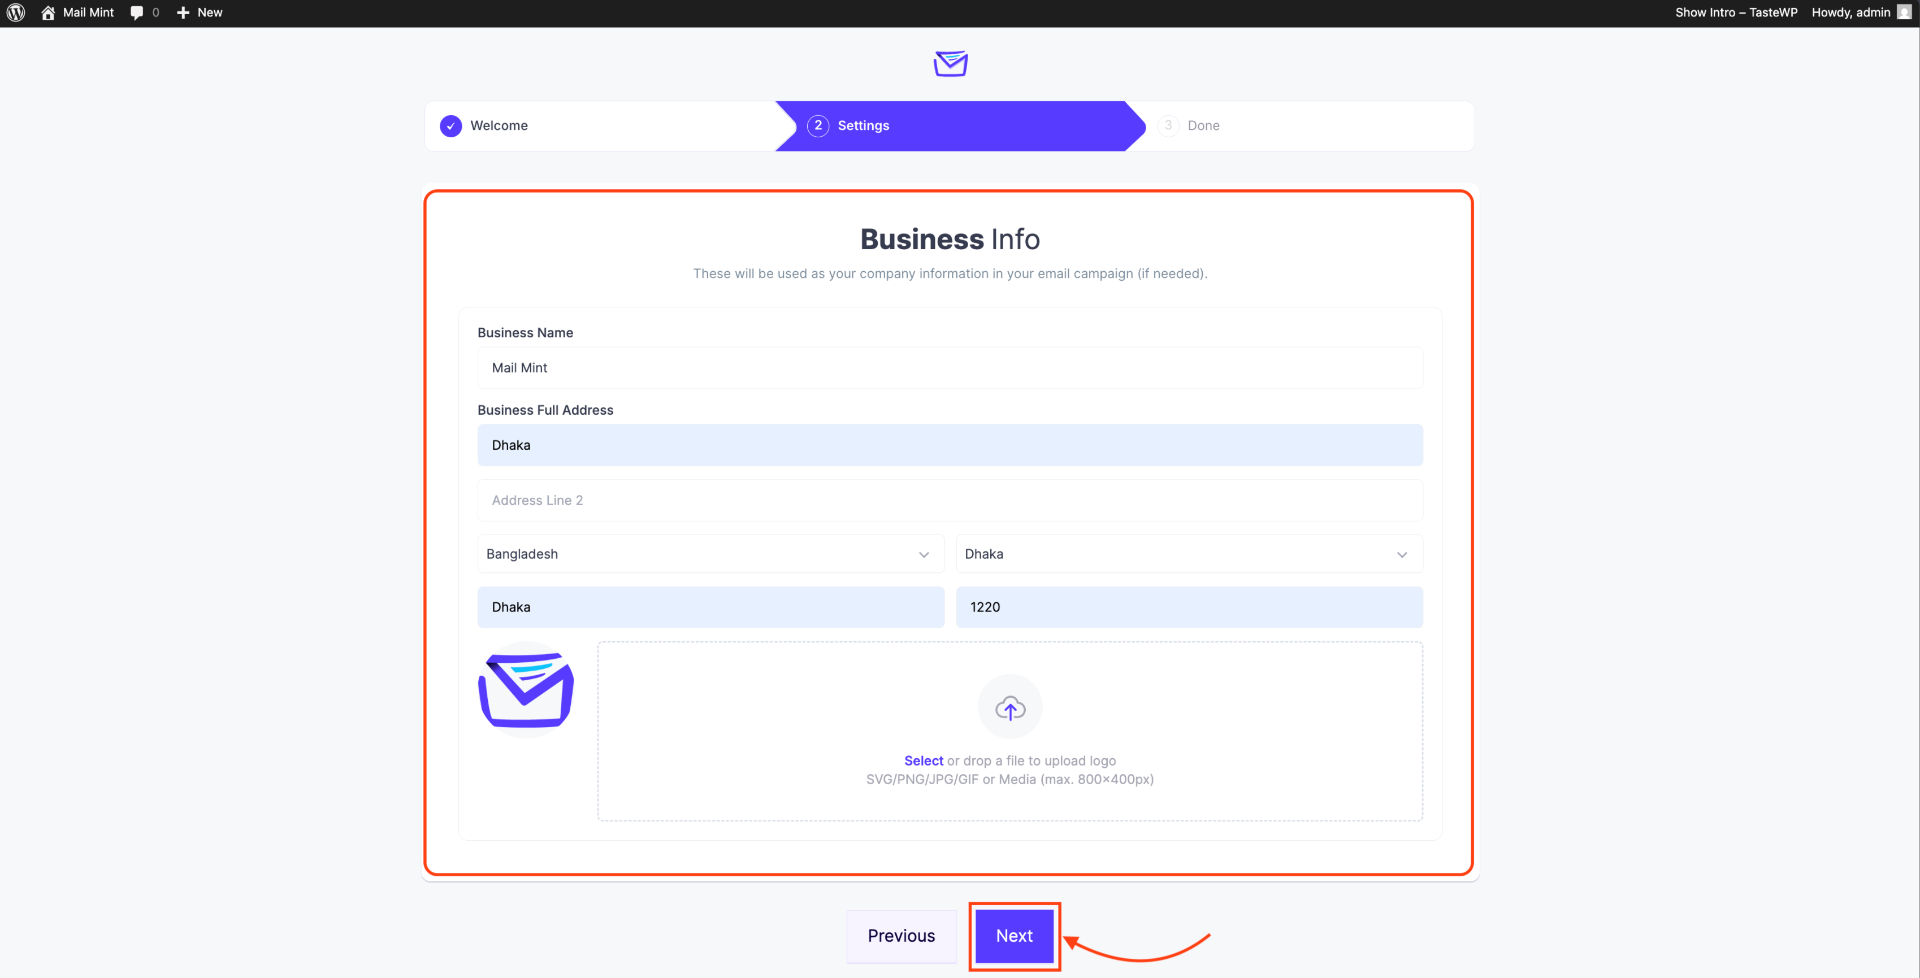Open the Bangladesh country dropdown
Screen dimensions: 1920x978
point(710,554)
